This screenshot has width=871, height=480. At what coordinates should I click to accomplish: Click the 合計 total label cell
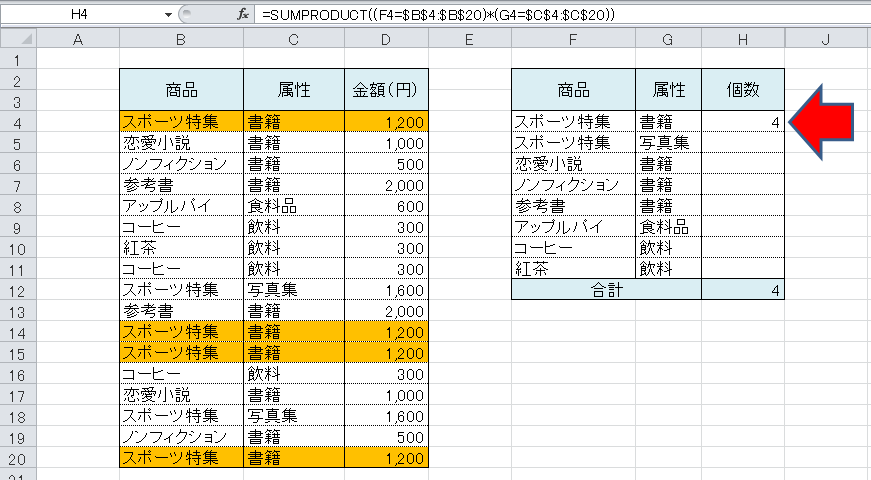click(x=607, y=289)
